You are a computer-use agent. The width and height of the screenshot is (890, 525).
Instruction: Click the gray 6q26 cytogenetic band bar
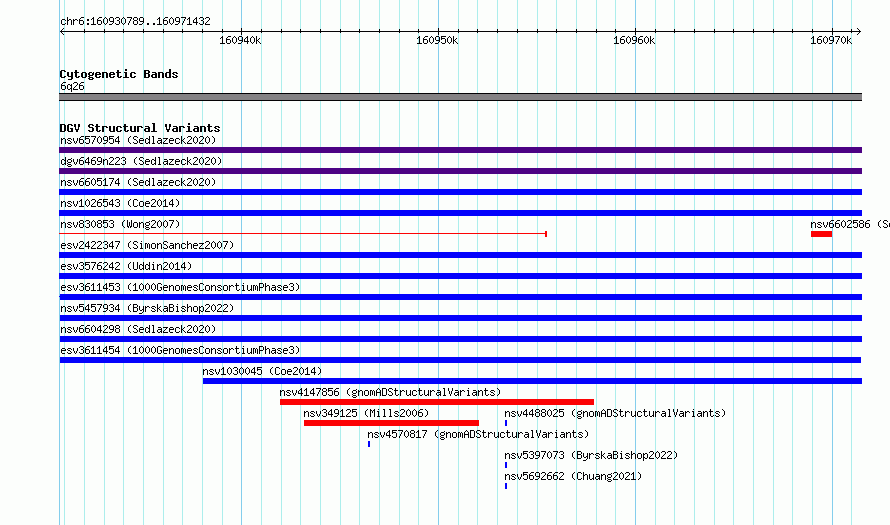click(460, 97)
